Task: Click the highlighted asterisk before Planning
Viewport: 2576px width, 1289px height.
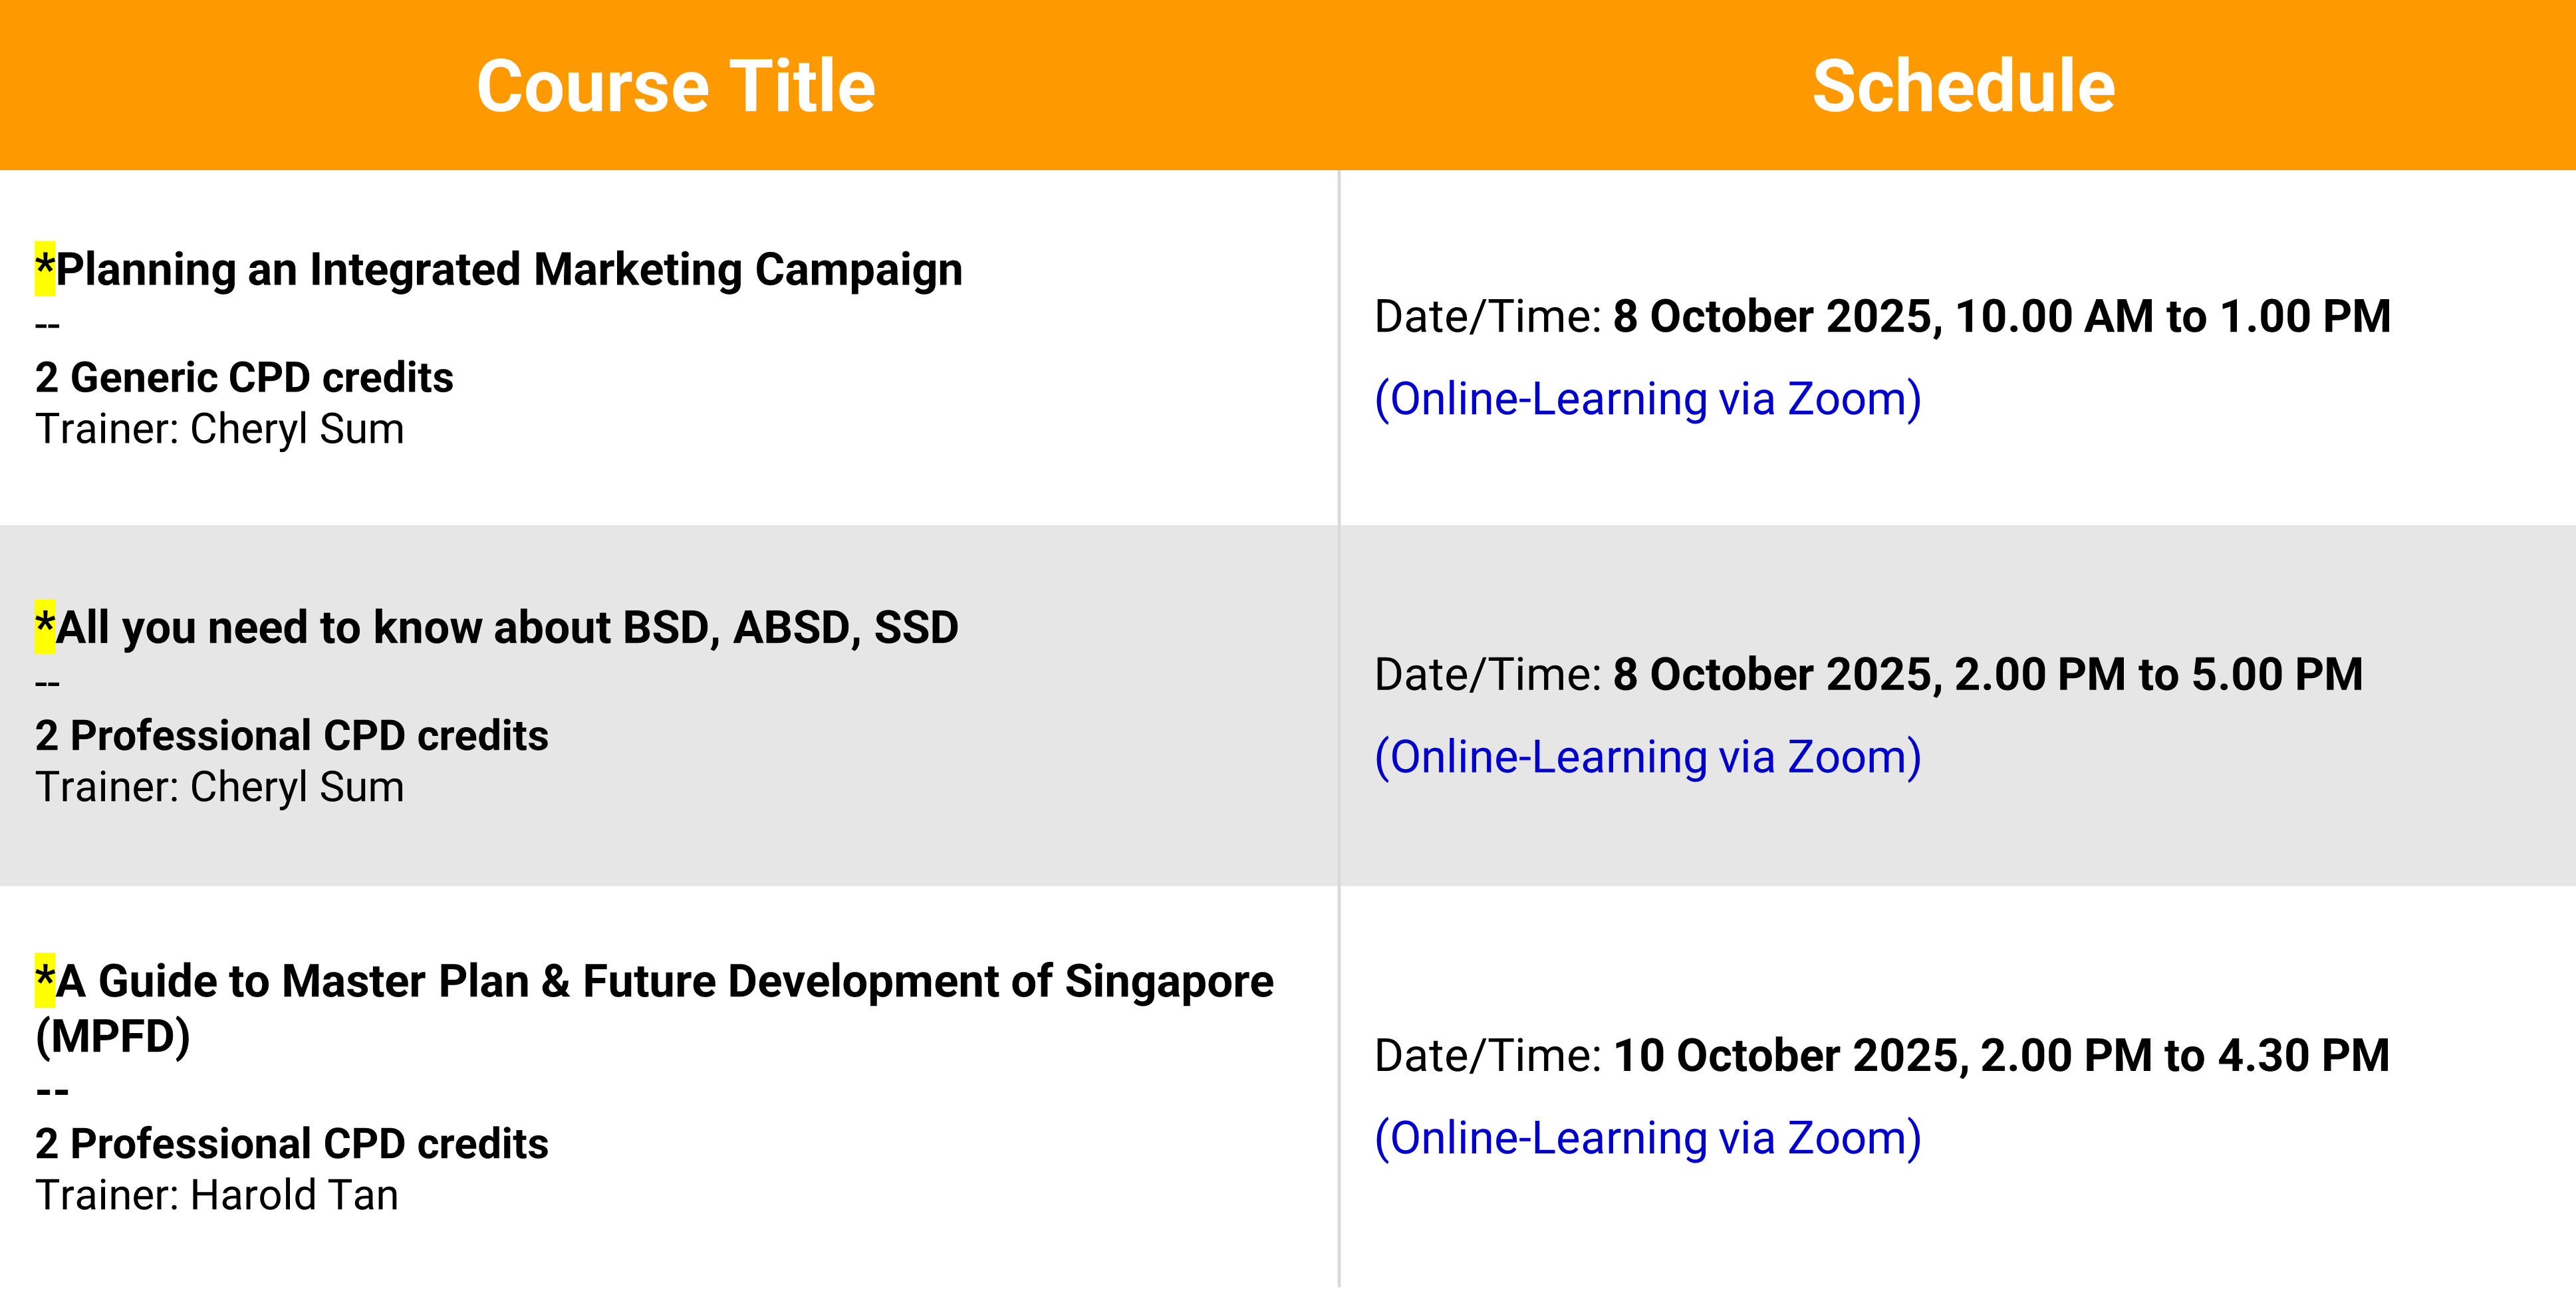Action: click(x=45, y=268)
